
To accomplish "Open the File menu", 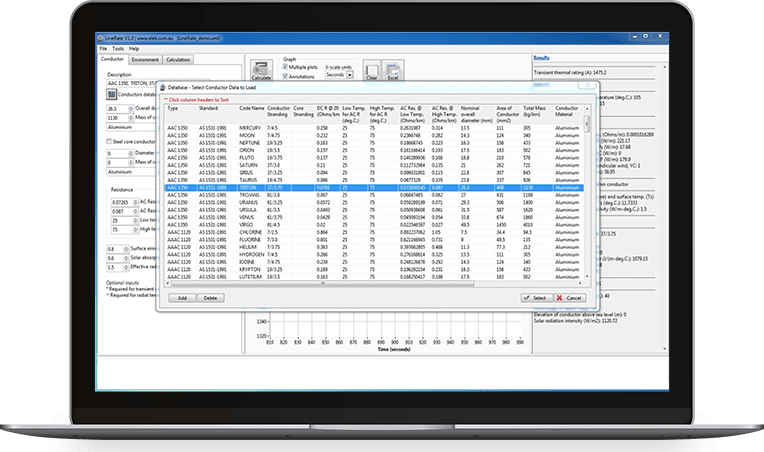I will (103, 49).
